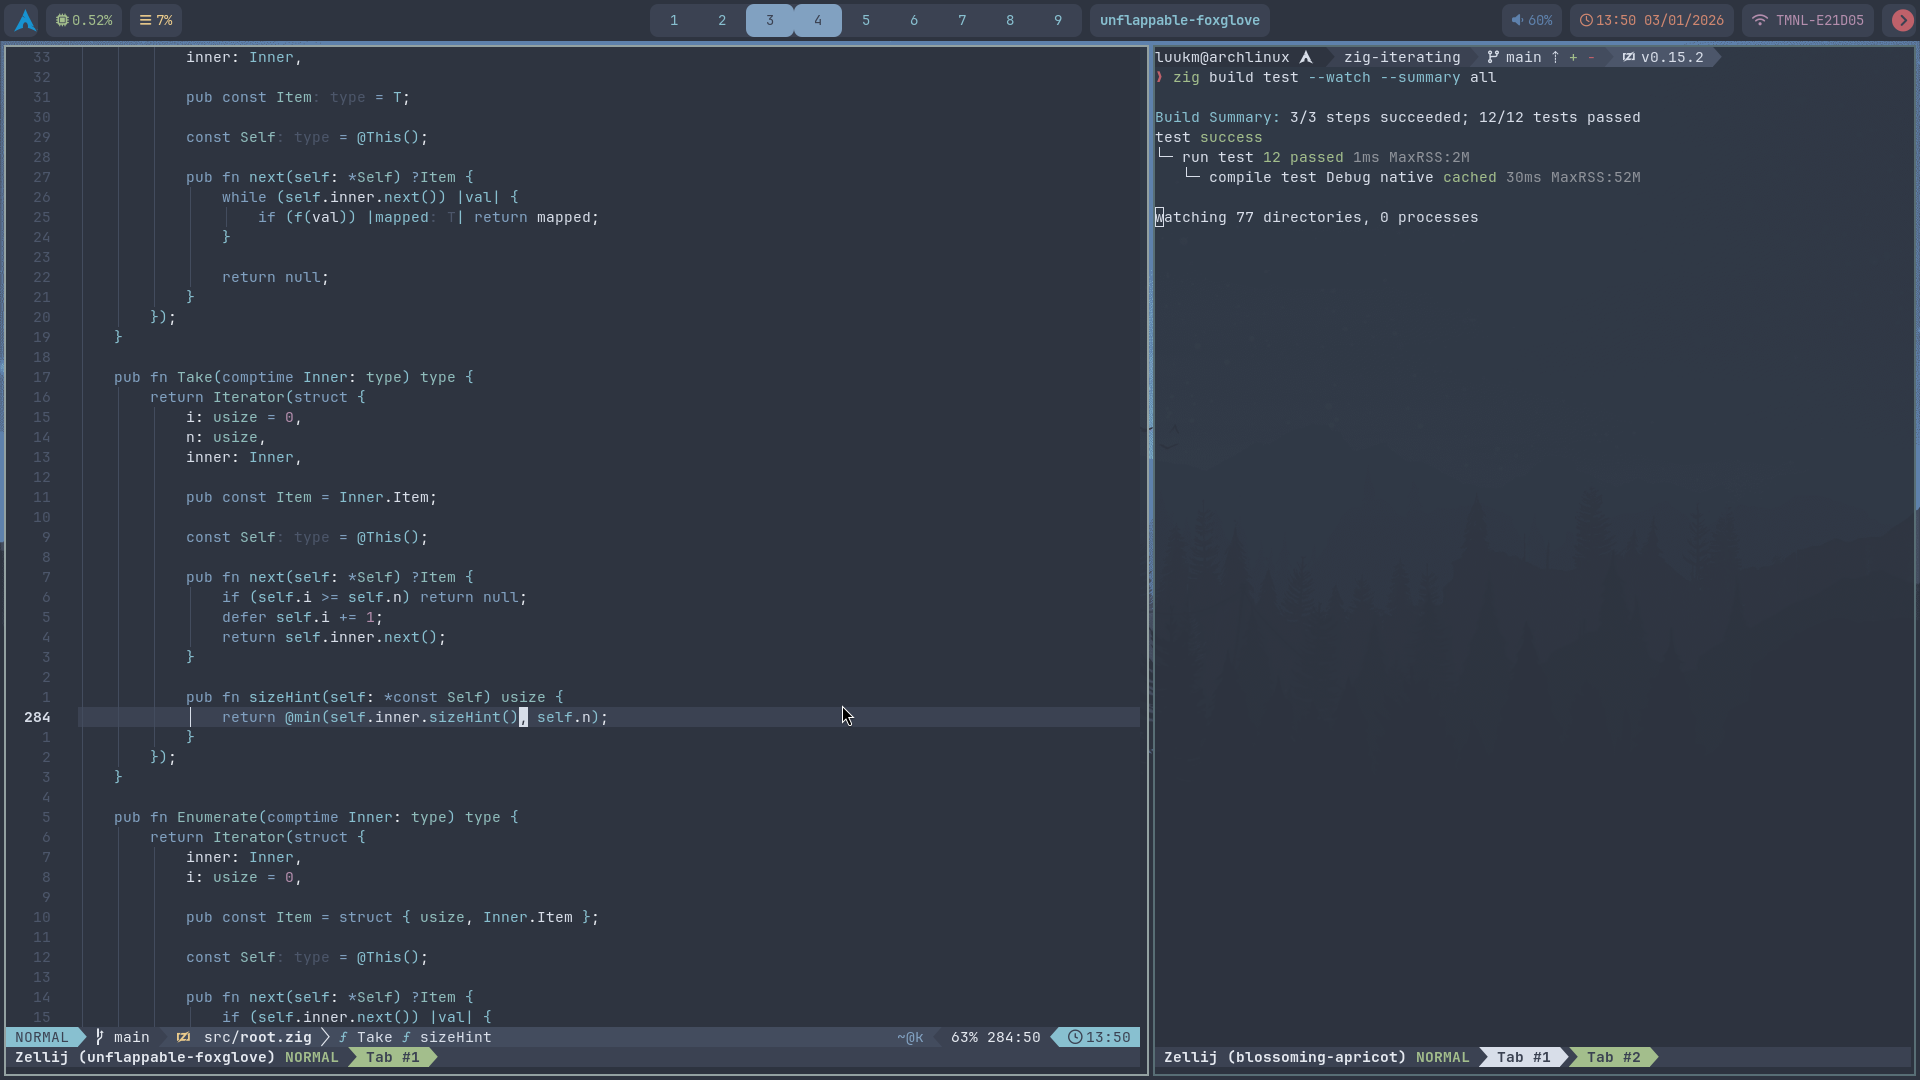Open the red power menu arrow button
The height and width of the screenshot is (1080, 1920).
click(x=1902, y=20)
